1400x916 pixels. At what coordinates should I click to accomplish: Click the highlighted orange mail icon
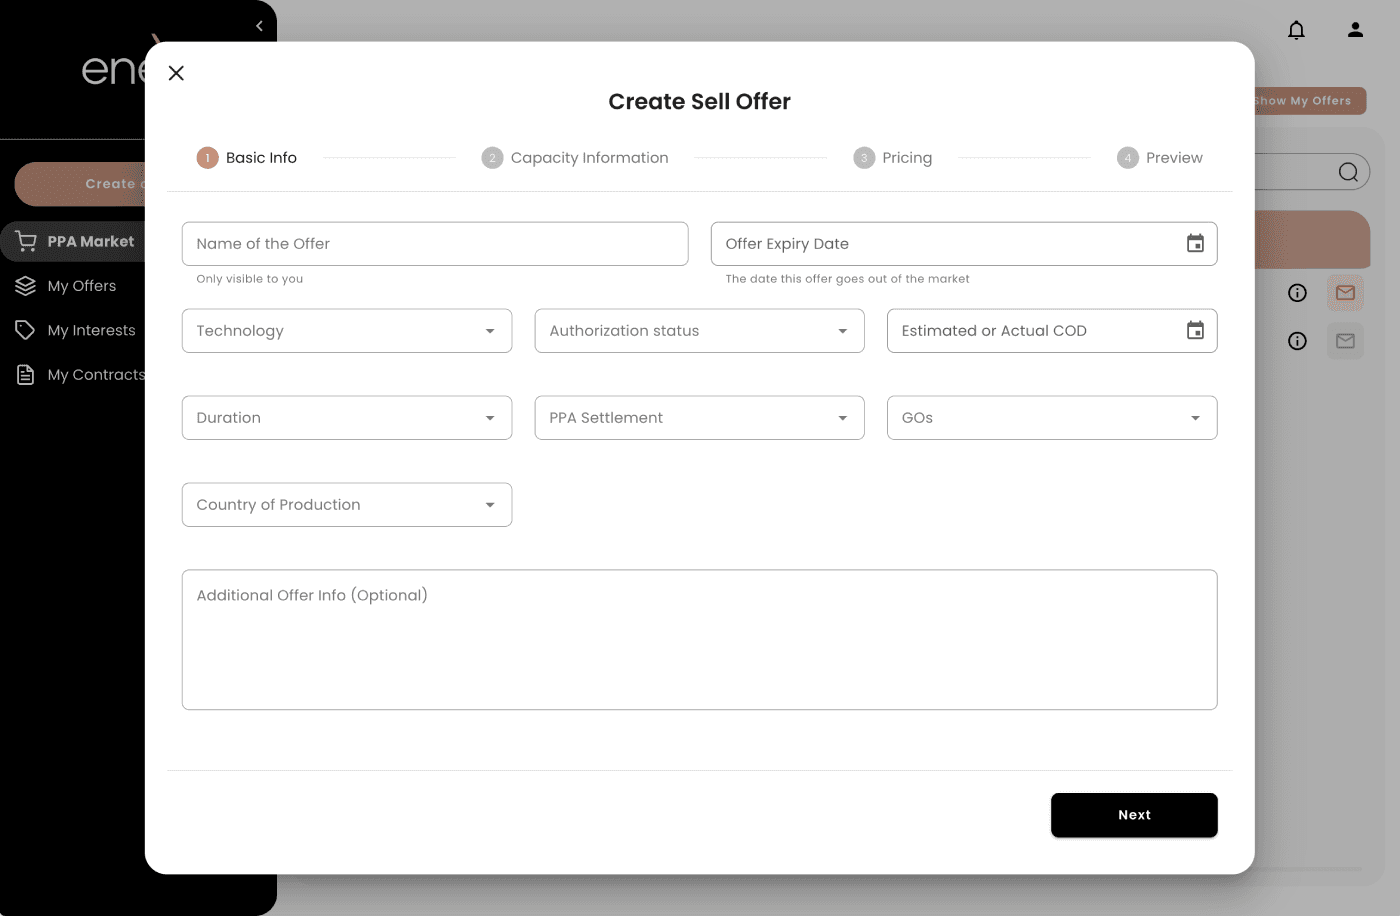point(1345,293)
